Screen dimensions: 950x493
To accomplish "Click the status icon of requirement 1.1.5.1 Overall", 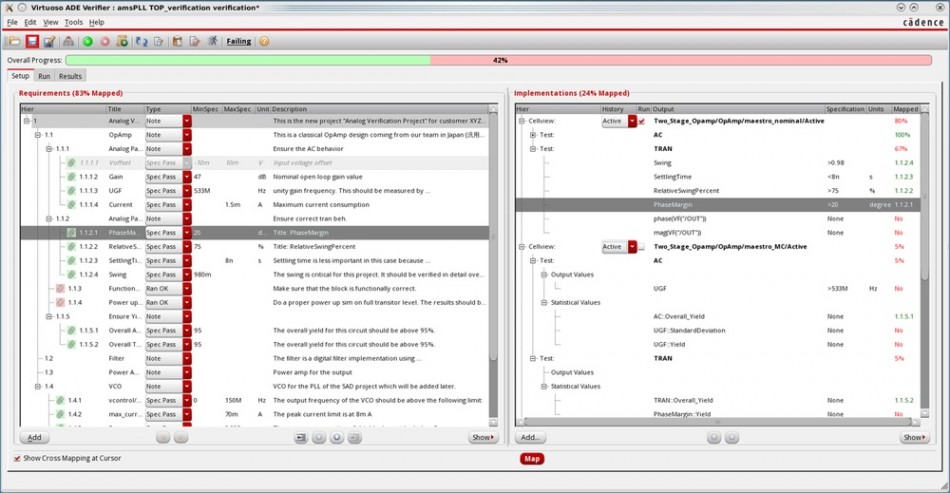I will [x=71, y=331].
